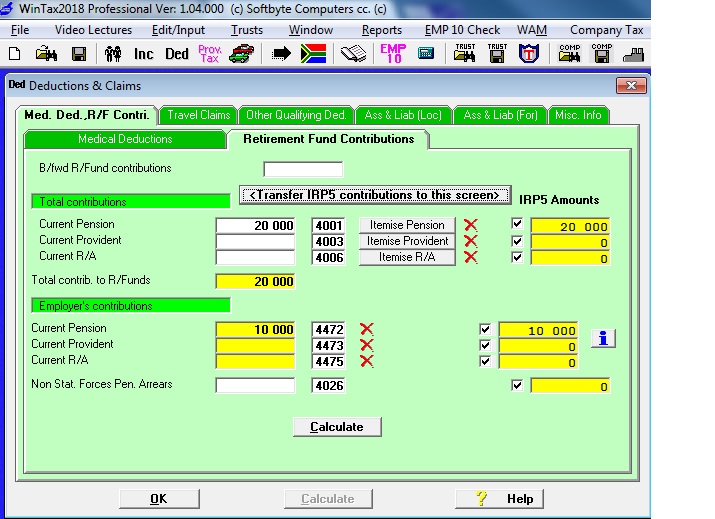Screen dimensions: 715x519
Task: Click the Current Provident total contributions field
Action: click(x=255, y=241)
